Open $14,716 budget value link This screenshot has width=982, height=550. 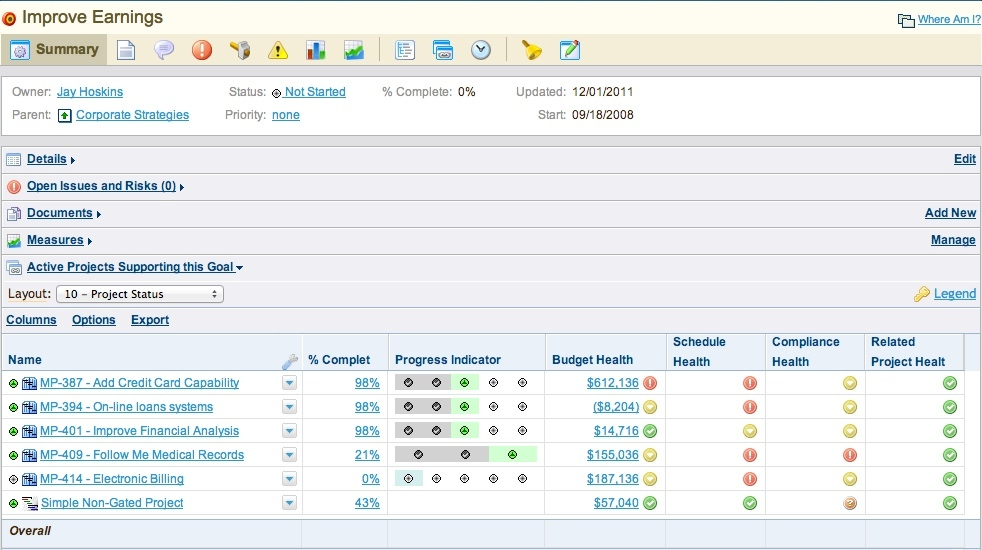tap(616, 431)
